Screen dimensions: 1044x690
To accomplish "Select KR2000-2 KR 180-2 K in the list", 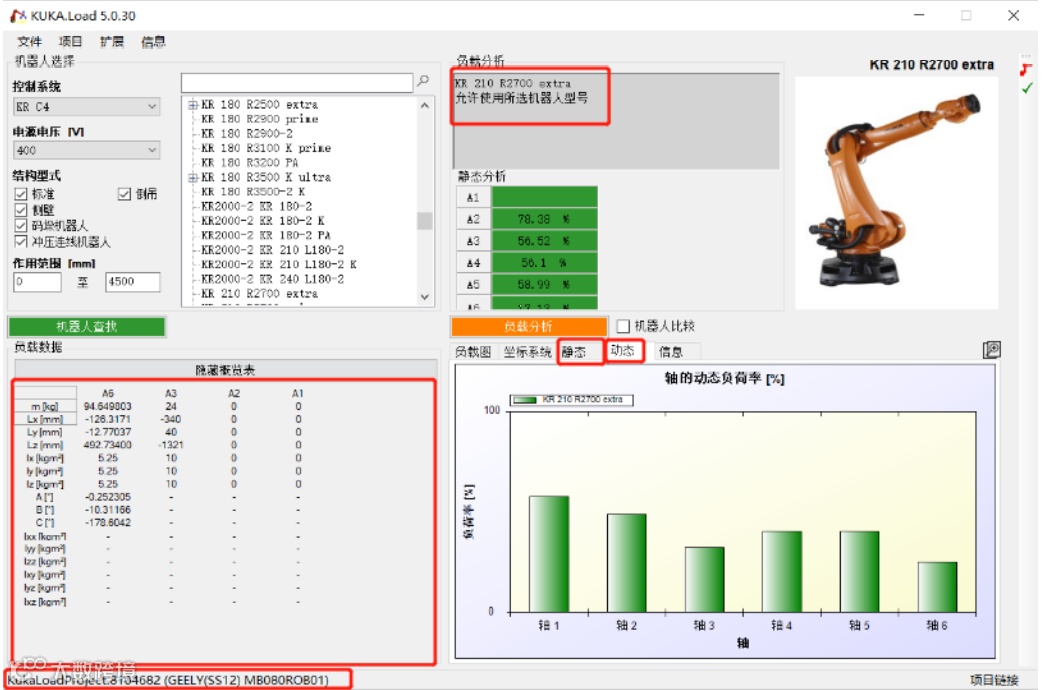I will 262,221.
